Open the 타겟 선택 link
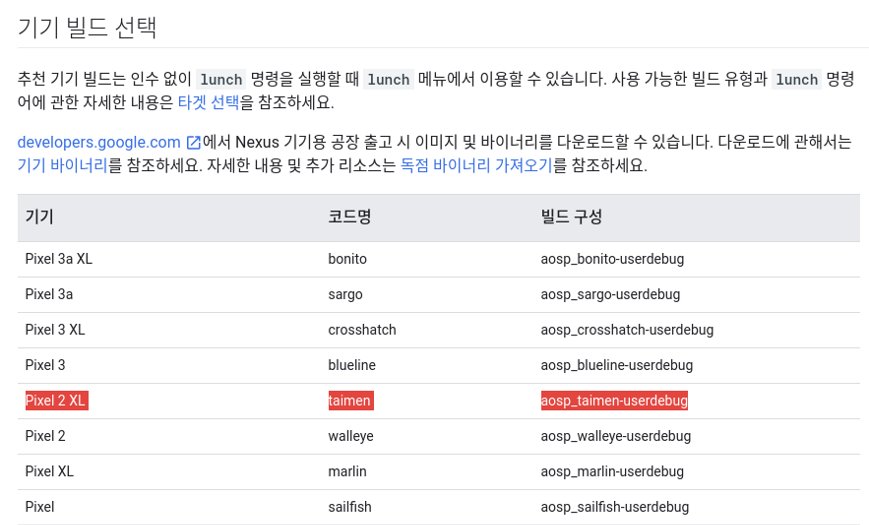The height and width of the screenshot is (525, 869). point(208,103)
